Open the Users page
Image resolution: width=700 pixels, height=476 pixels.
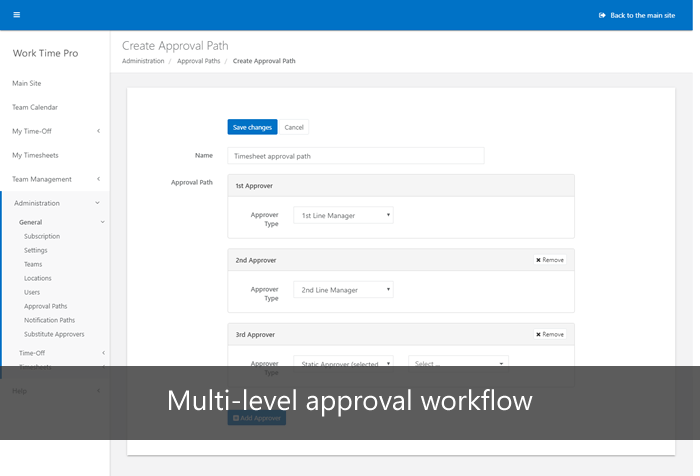coord(32,292)
